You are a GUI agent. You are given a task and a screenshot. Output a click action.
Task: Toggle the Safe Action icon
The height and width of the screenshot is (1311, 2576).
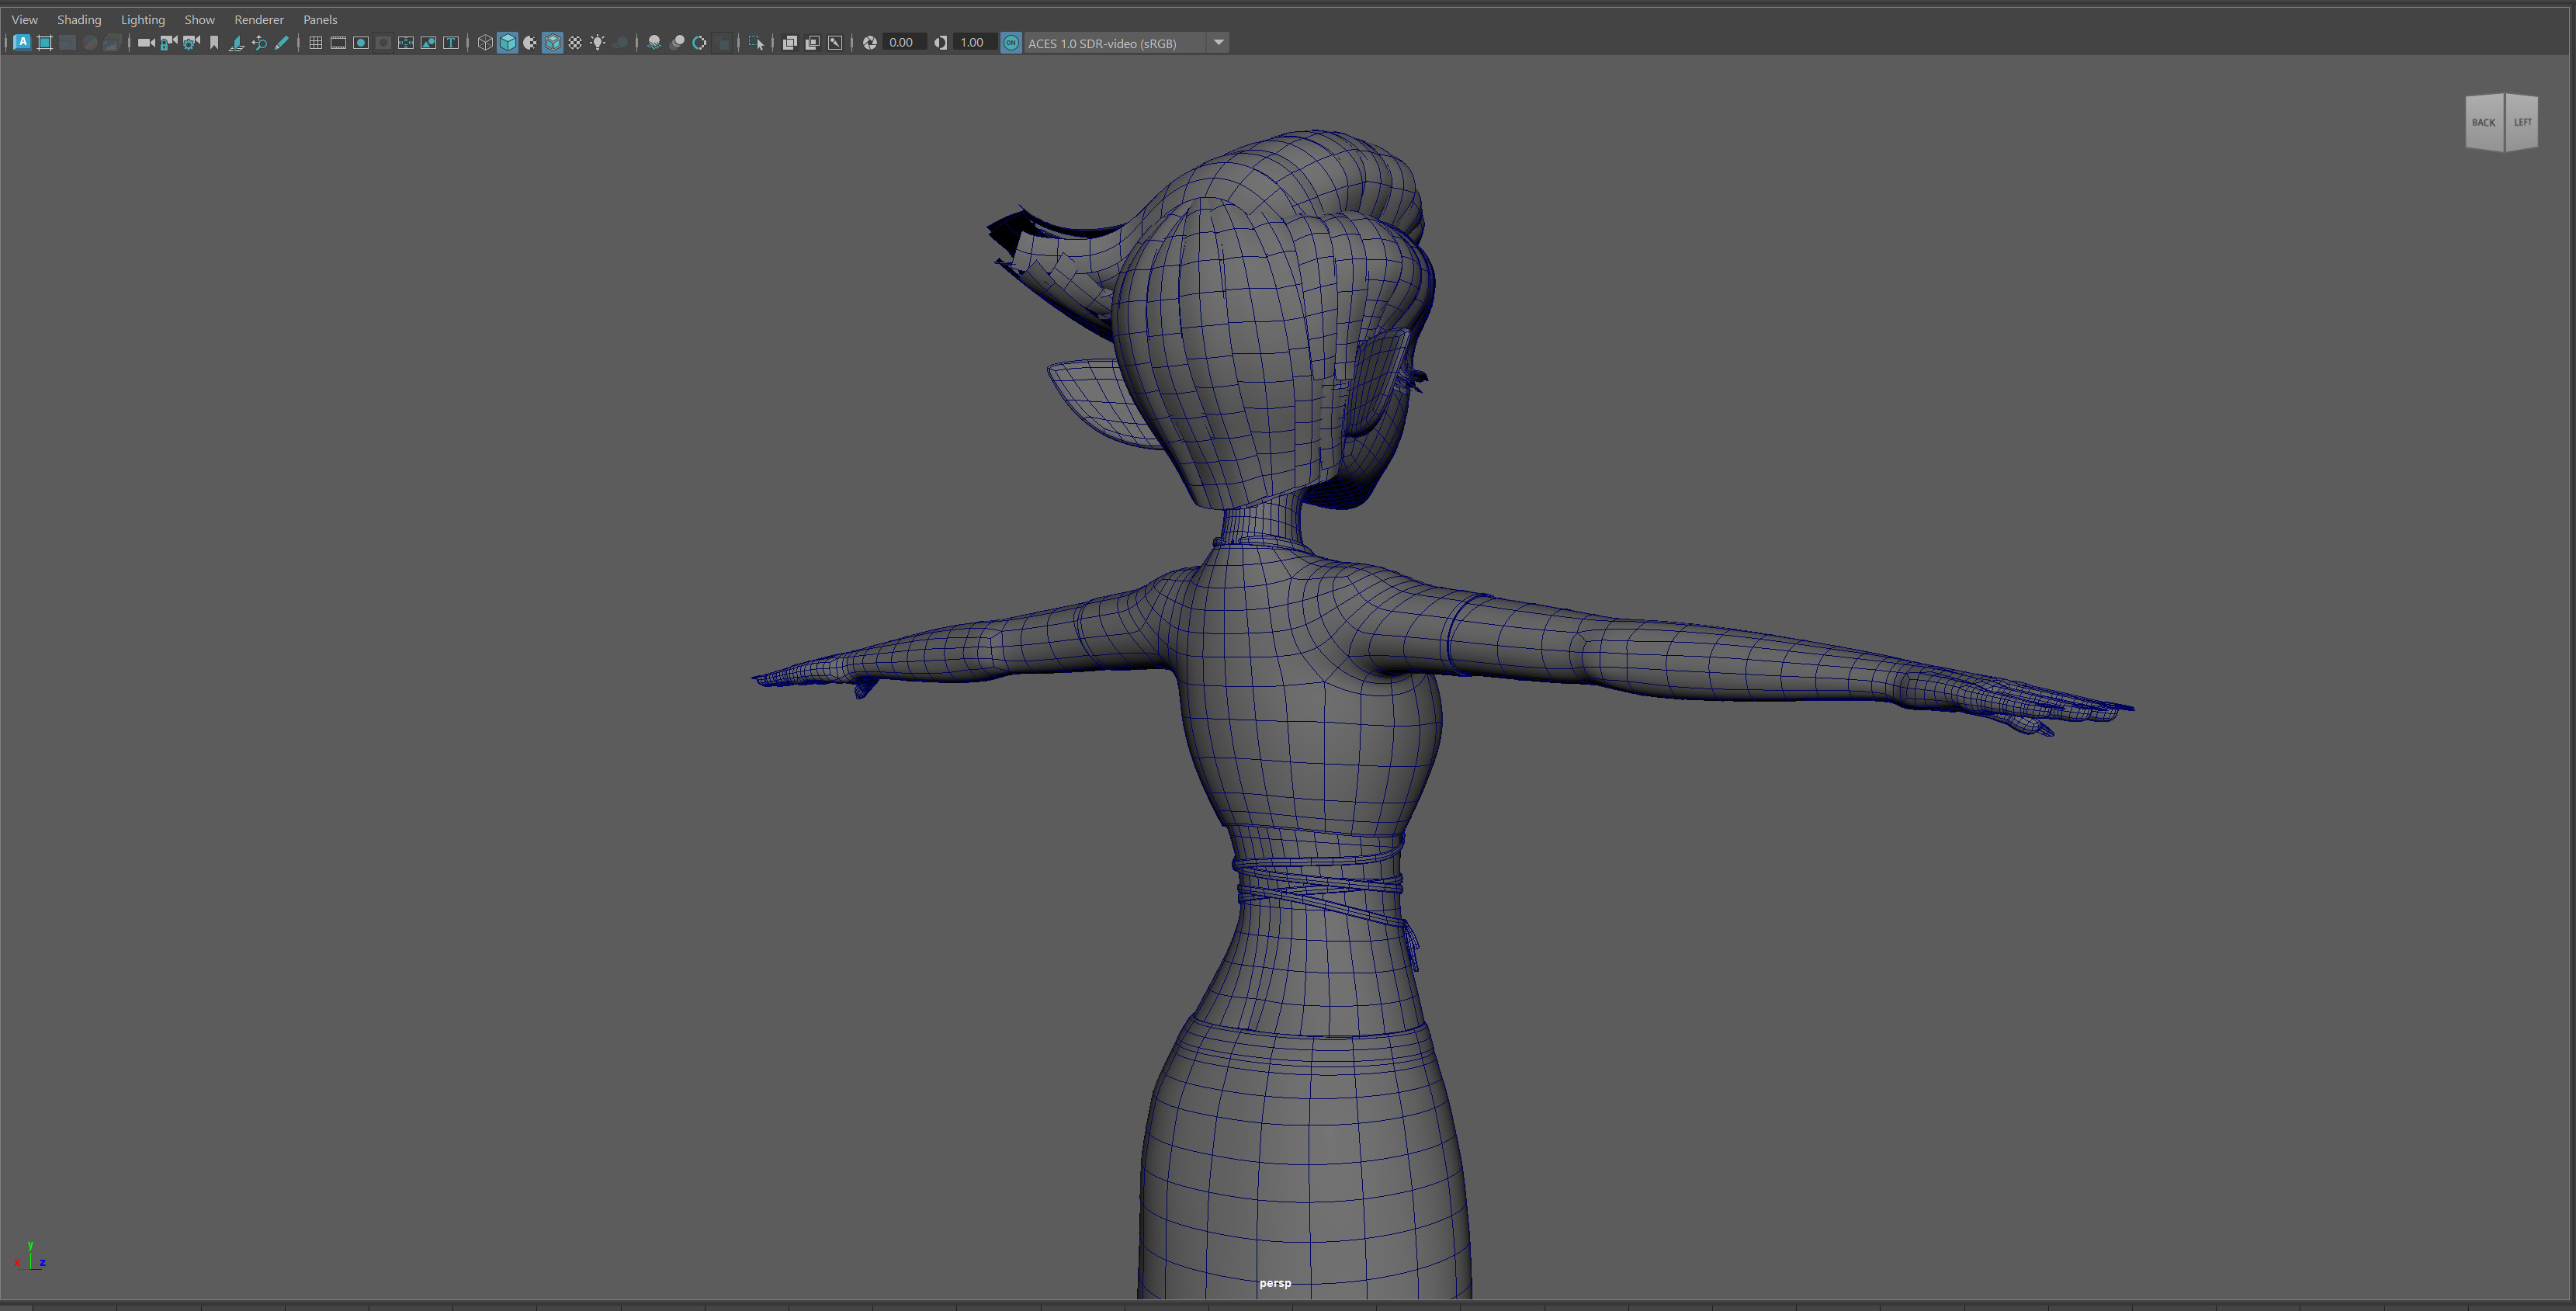click(428, 43)
